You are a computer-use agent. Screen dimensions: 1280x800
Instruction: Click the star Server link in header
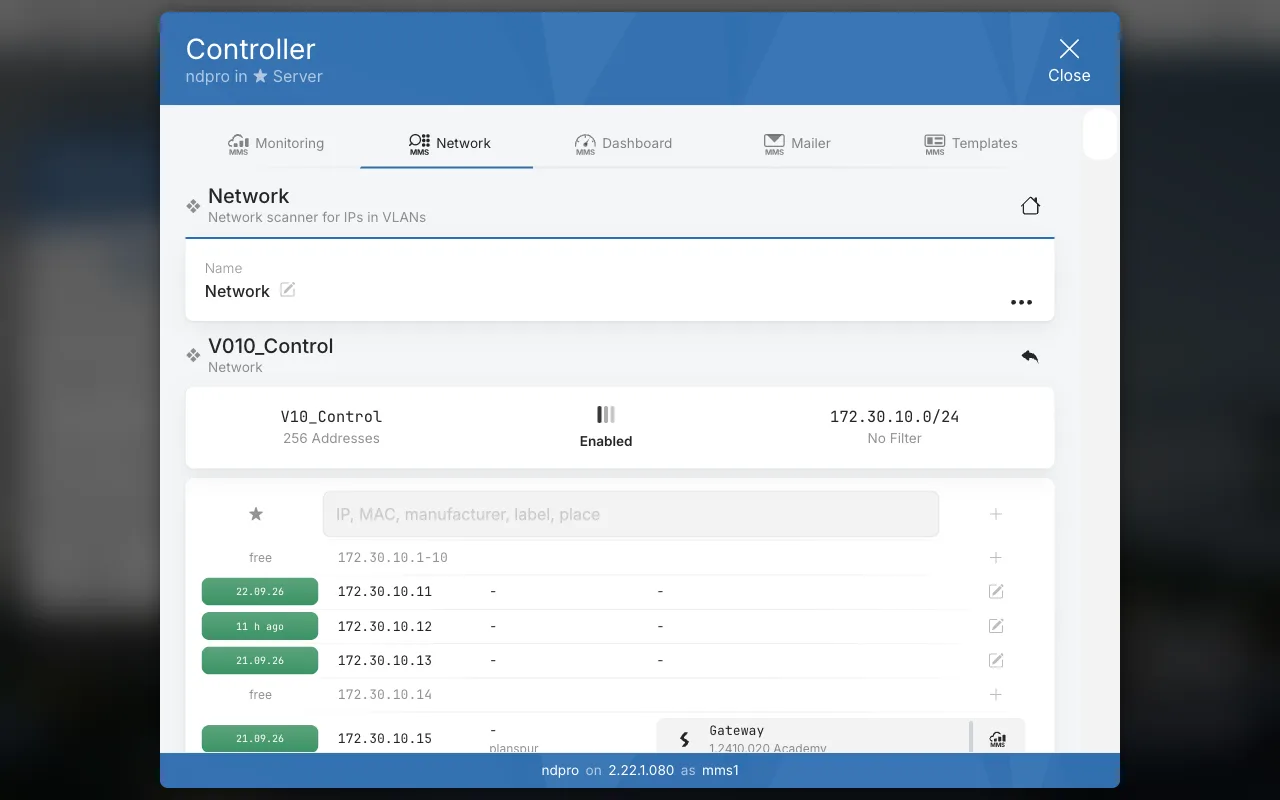pos(288,76)
